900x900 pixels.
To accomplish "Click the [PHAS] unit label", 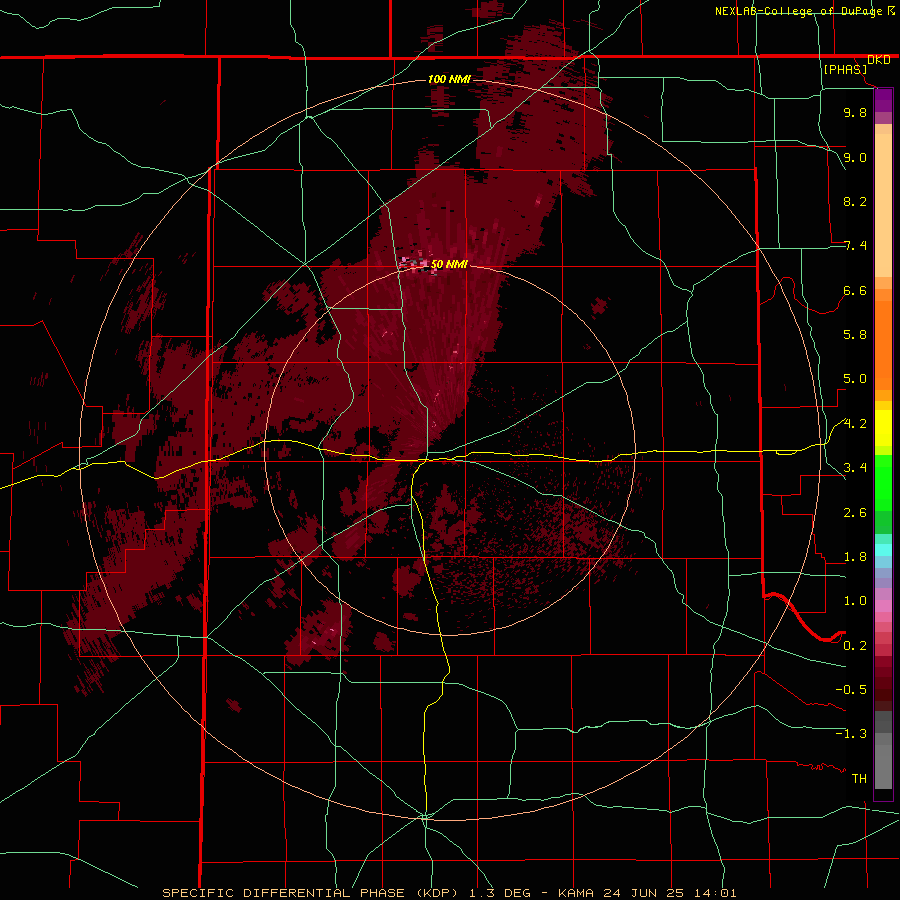I will click(845, 70).
